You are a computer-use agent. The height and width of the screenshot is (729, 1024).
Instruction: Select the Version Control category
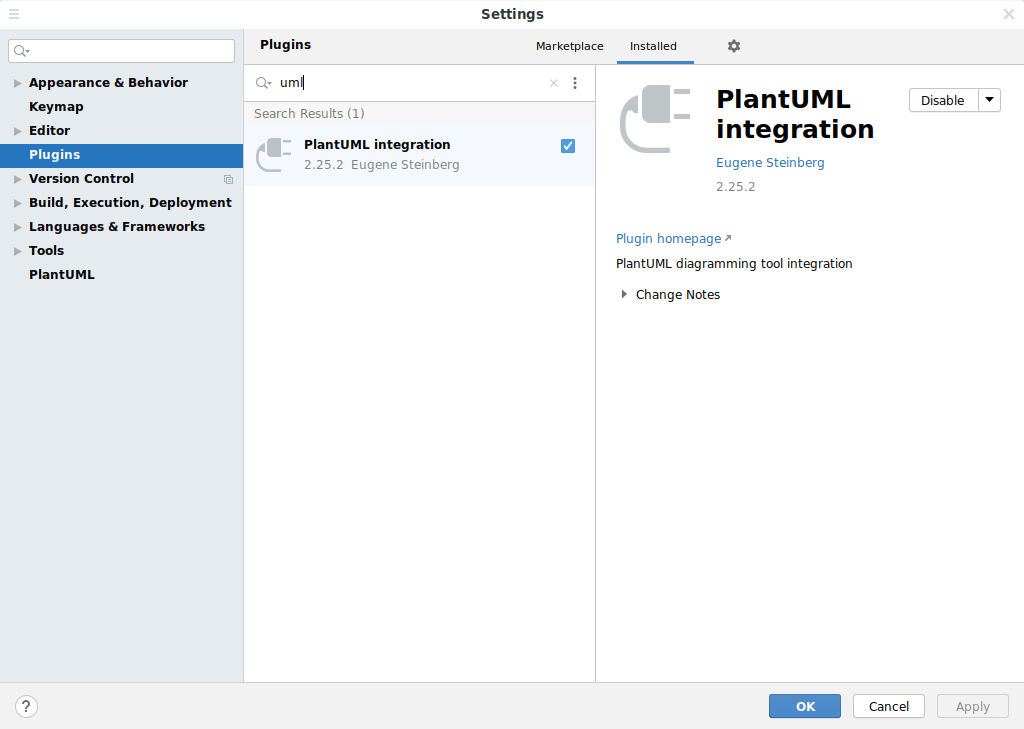tap(82, 178)
